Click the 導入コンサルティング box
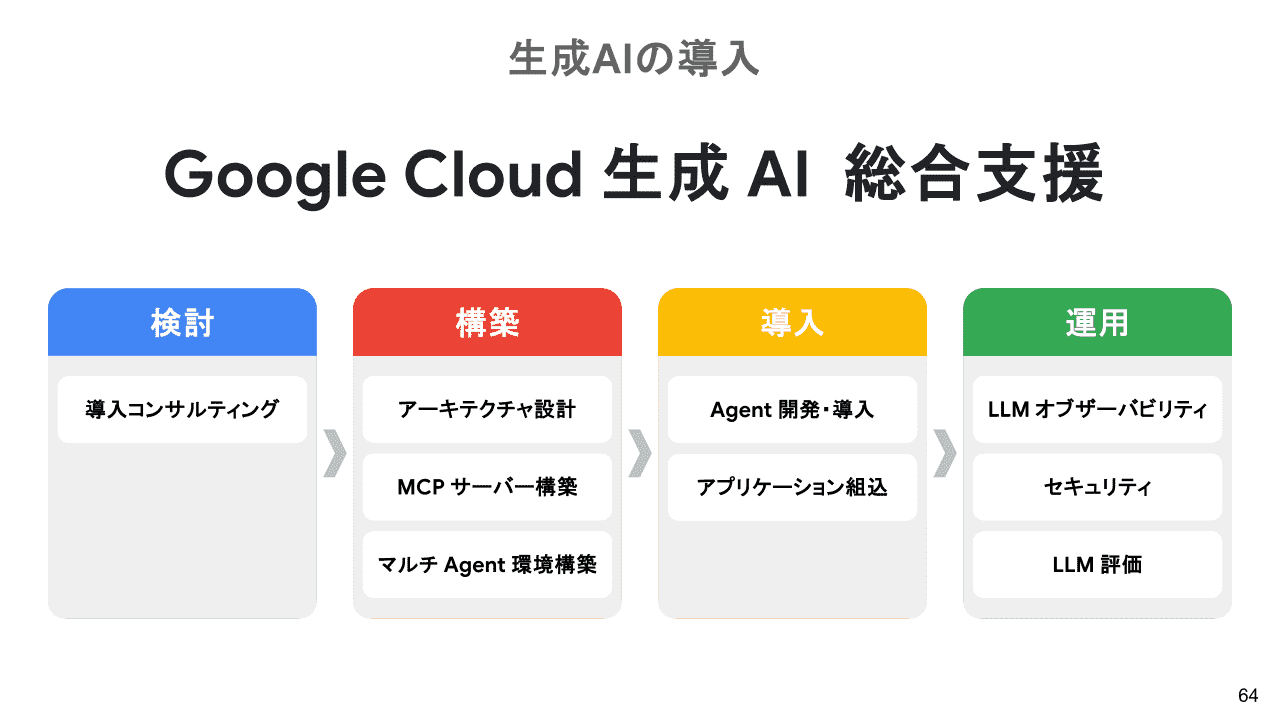This screenshot has width=1280, height=720. tap(182, 409)
